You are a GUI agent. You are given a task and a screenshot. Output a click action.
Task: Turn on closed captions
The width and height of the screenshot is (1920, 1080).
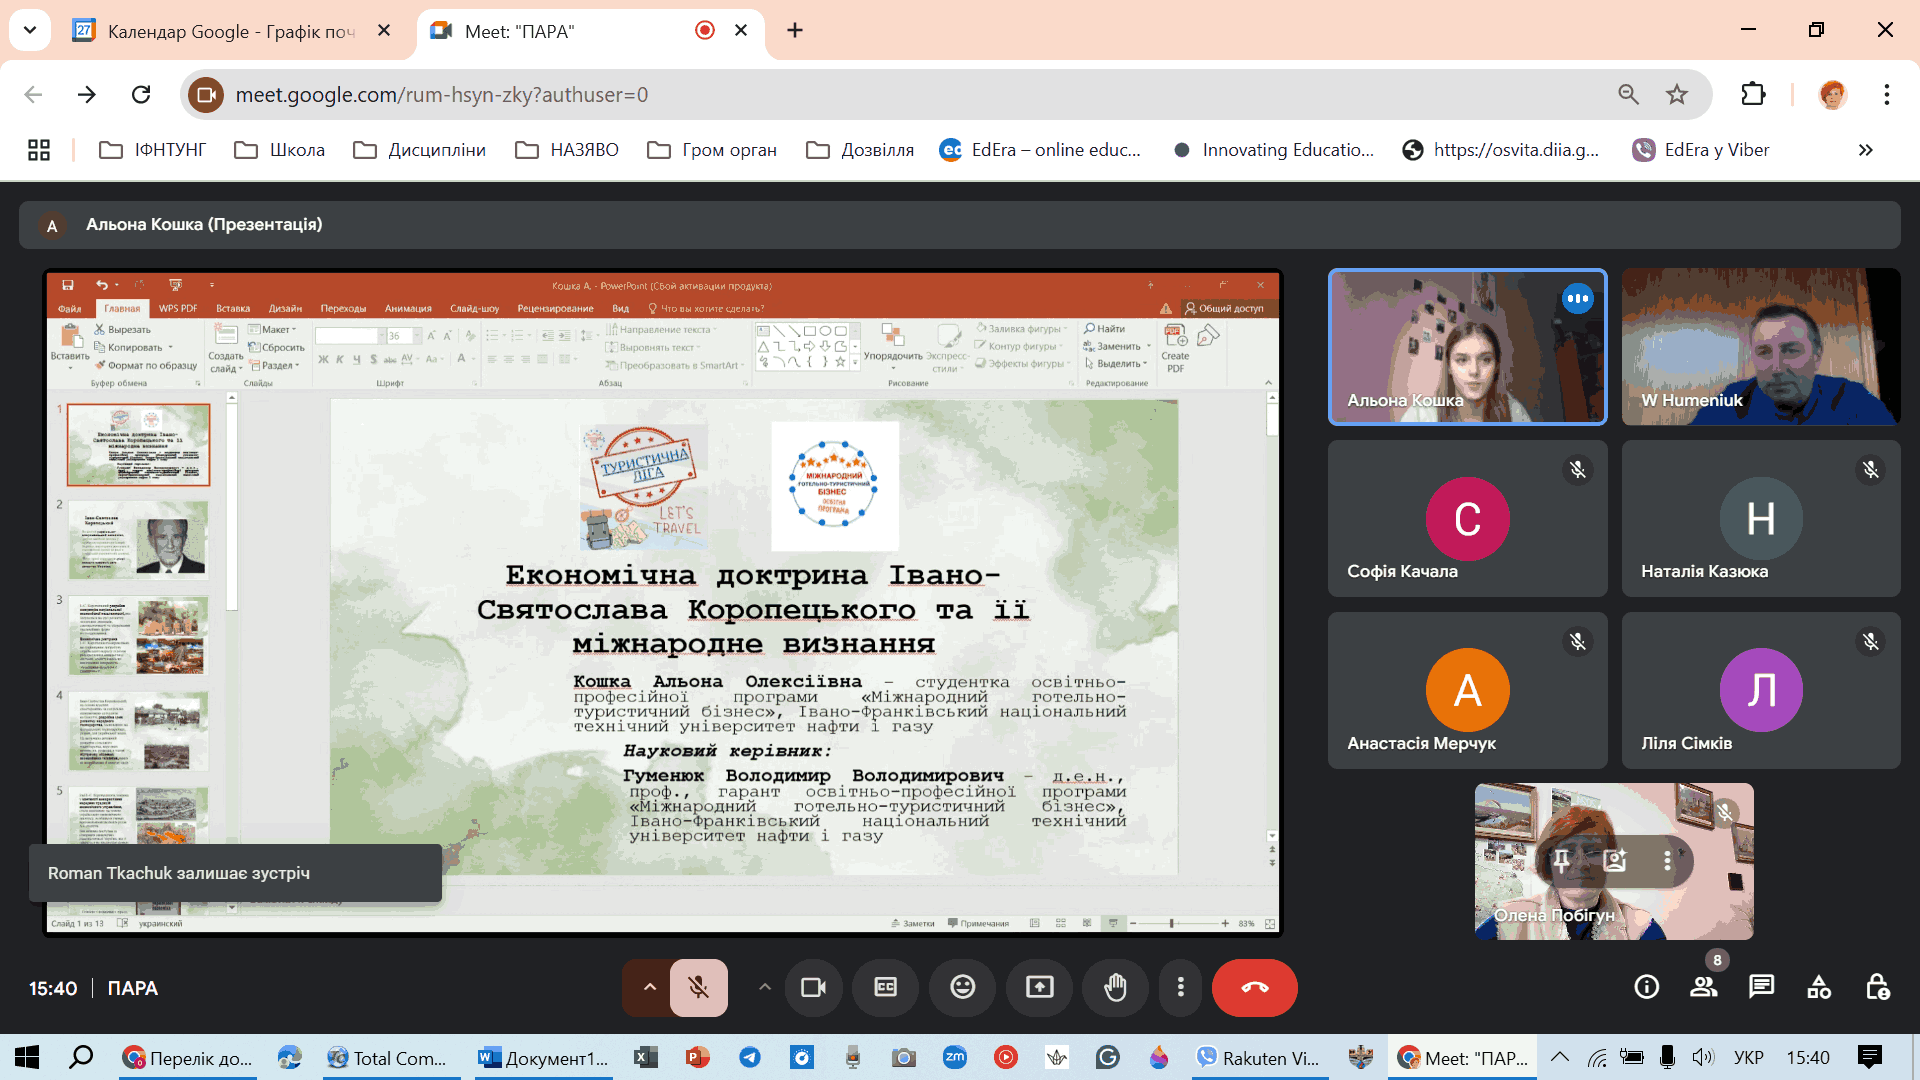(x=886, y=988)
